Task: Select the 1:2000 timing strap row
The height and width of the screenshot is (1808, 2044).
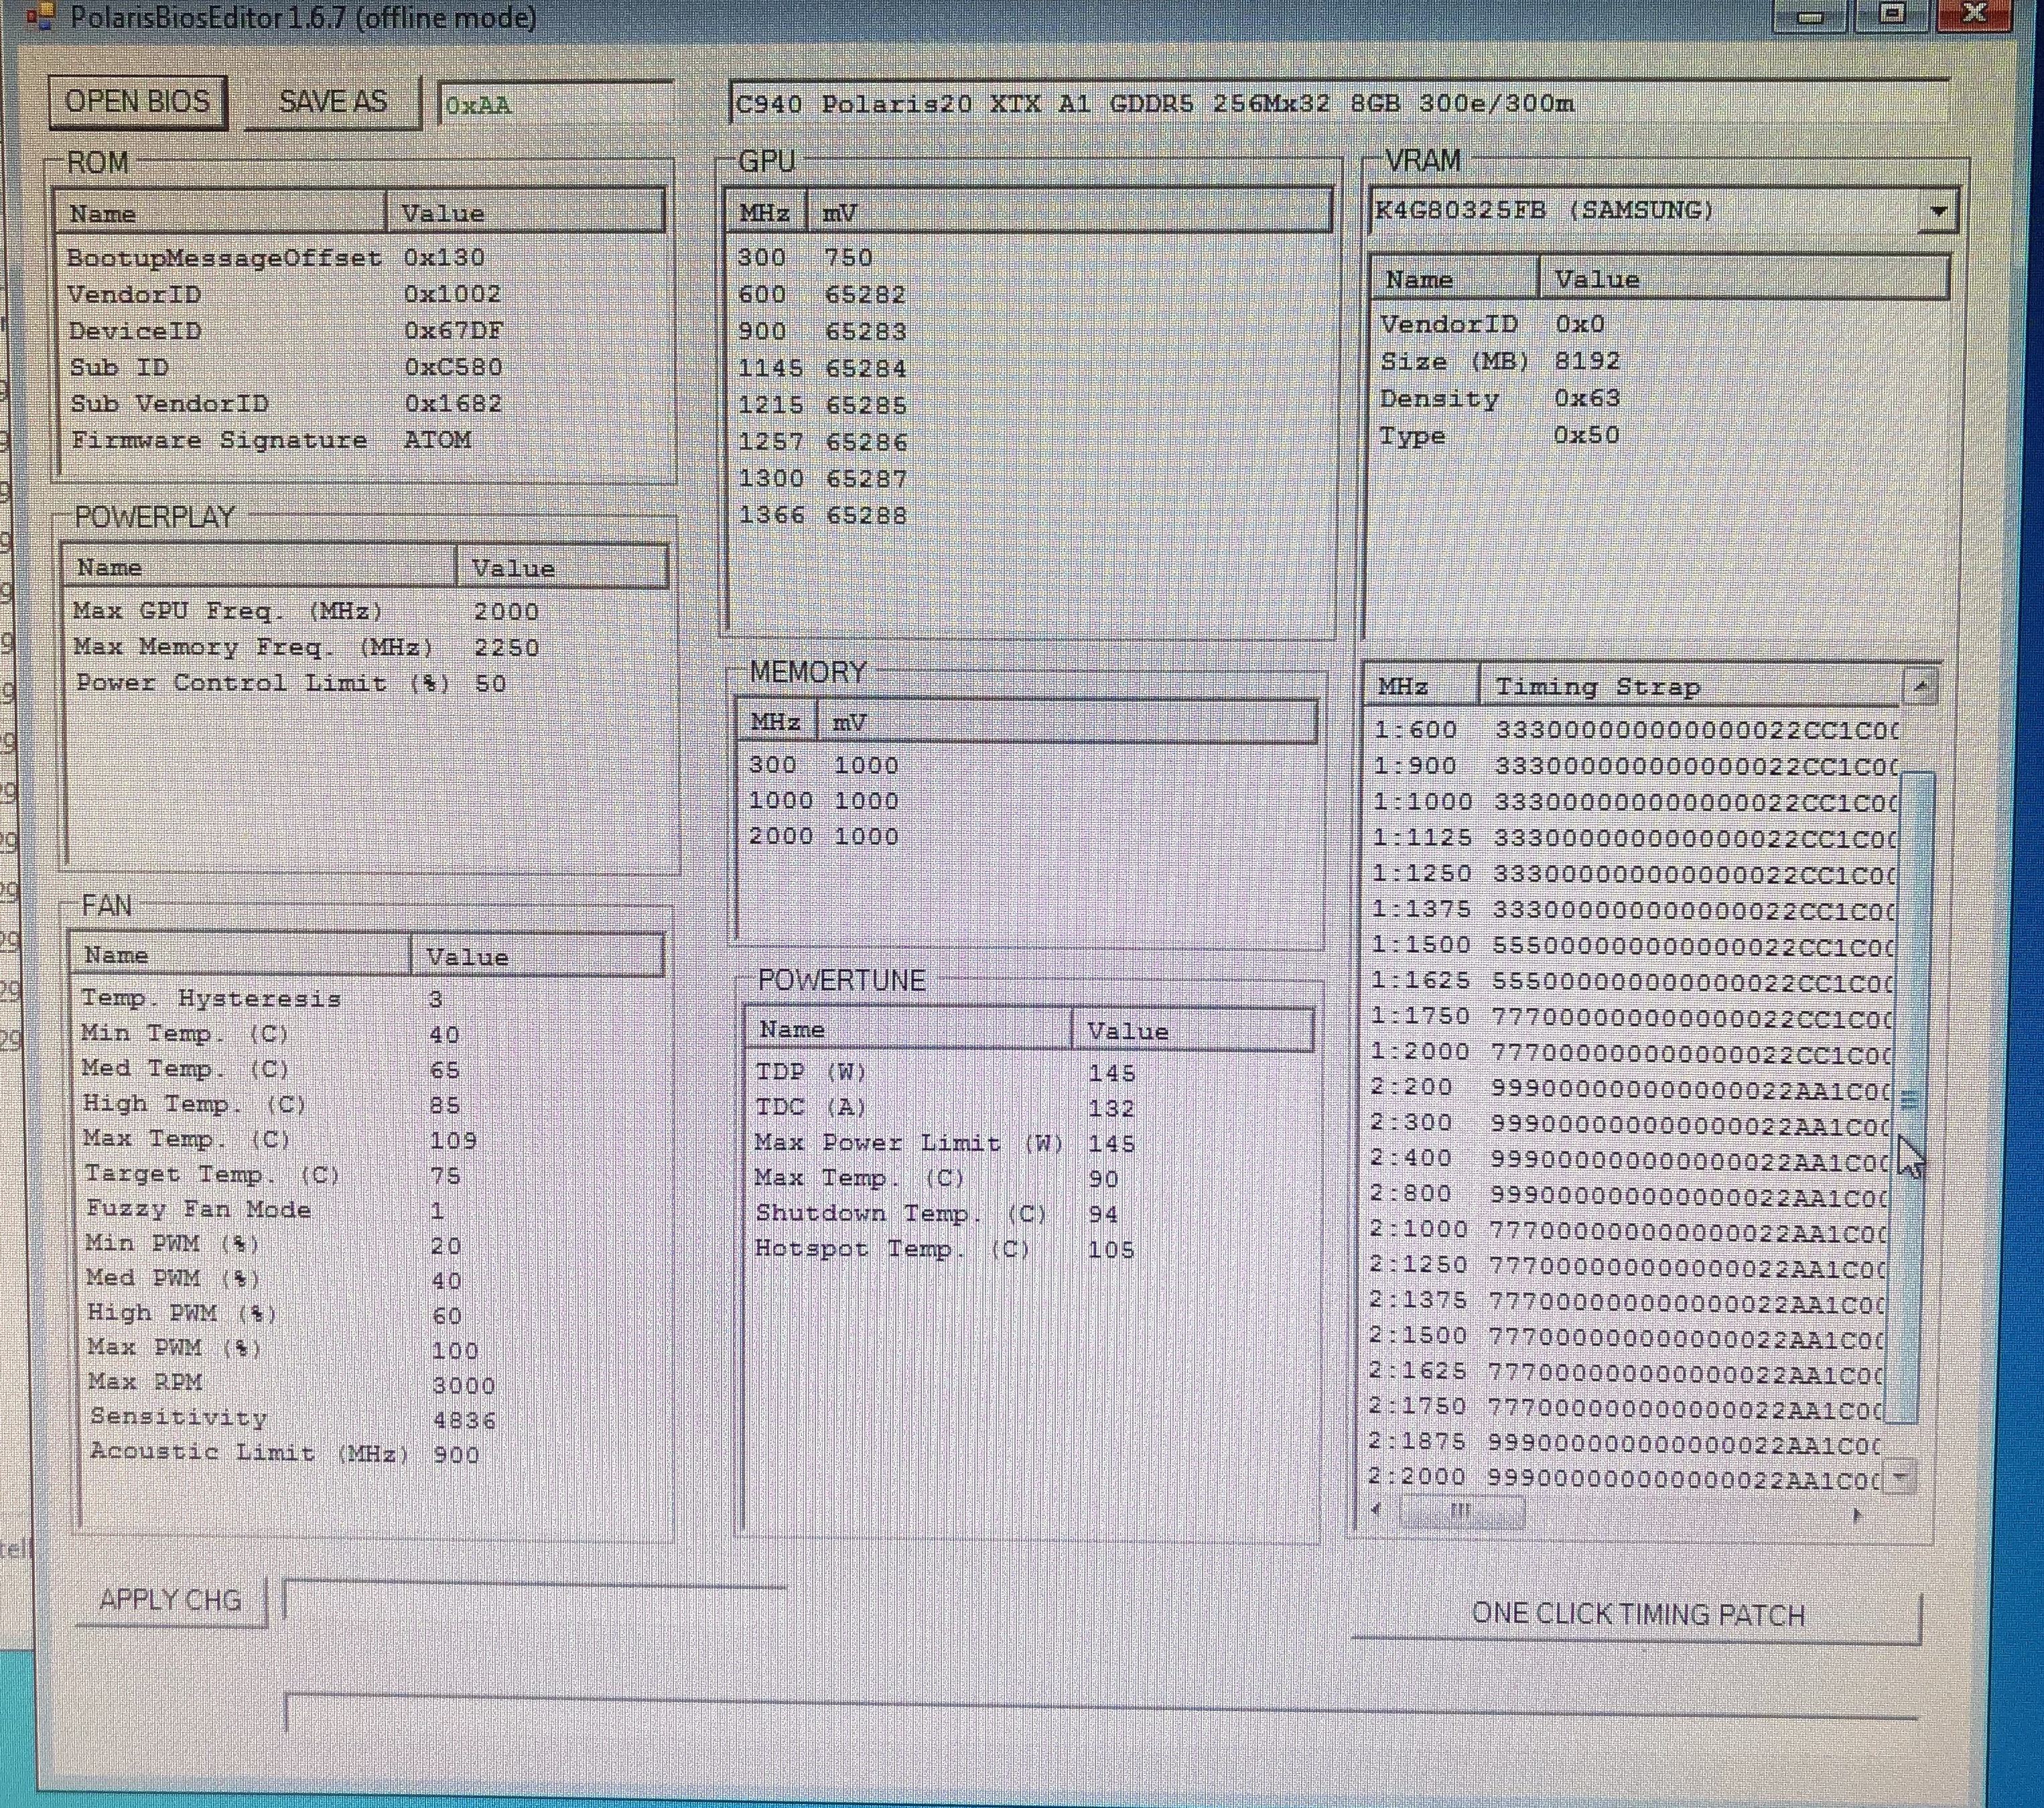Action: 1630,1053
